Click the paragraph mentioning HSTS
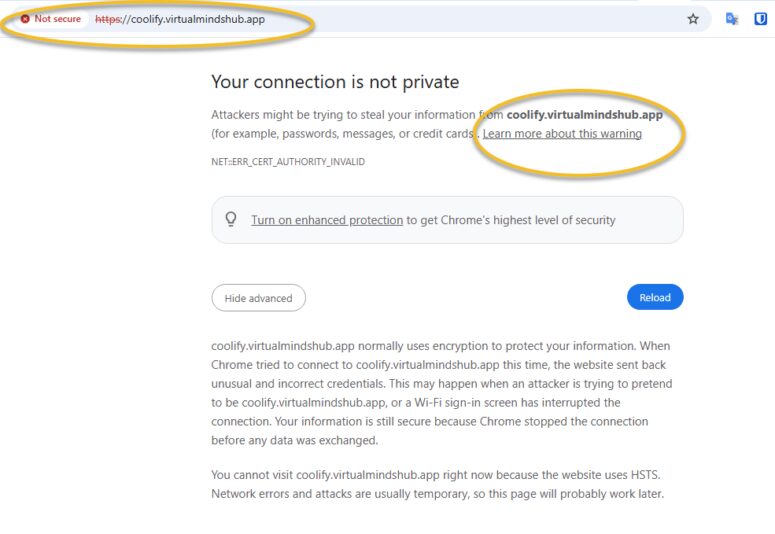The image size is (775, 534). pos(437,485)
